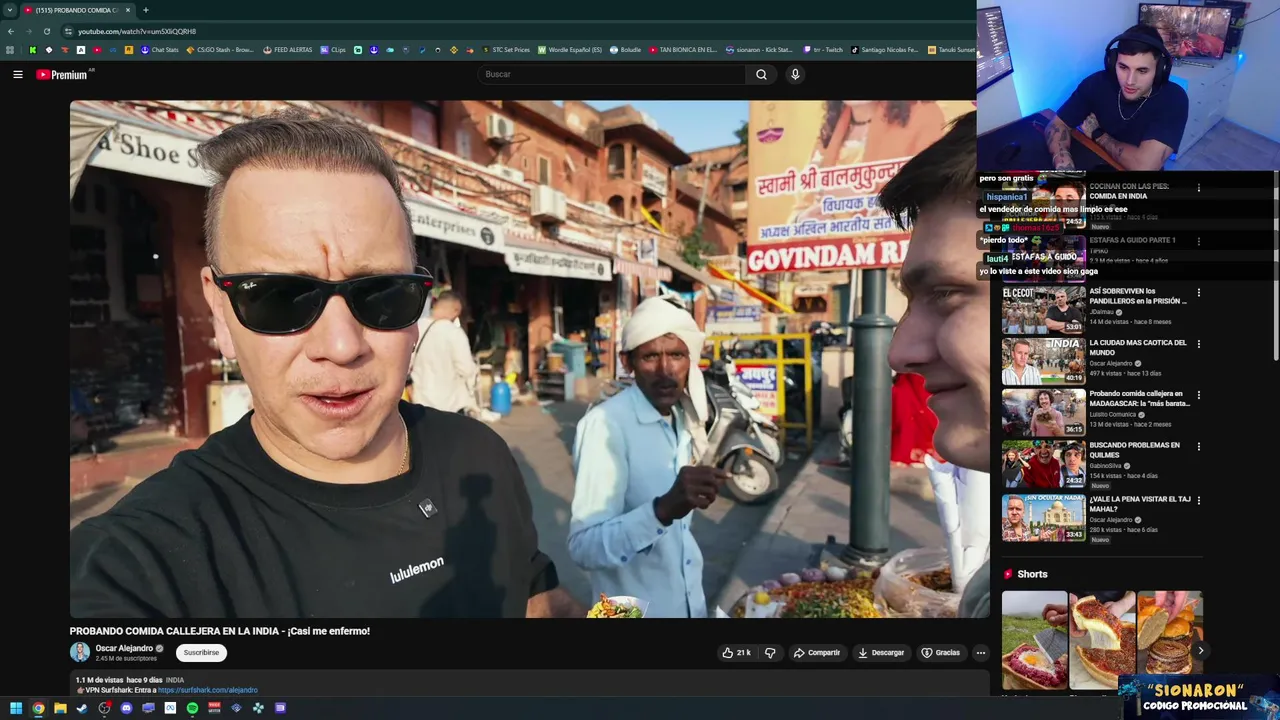
Task: Open the Wordle Español (ES) bookmark
Action: [x=570, y=50]
